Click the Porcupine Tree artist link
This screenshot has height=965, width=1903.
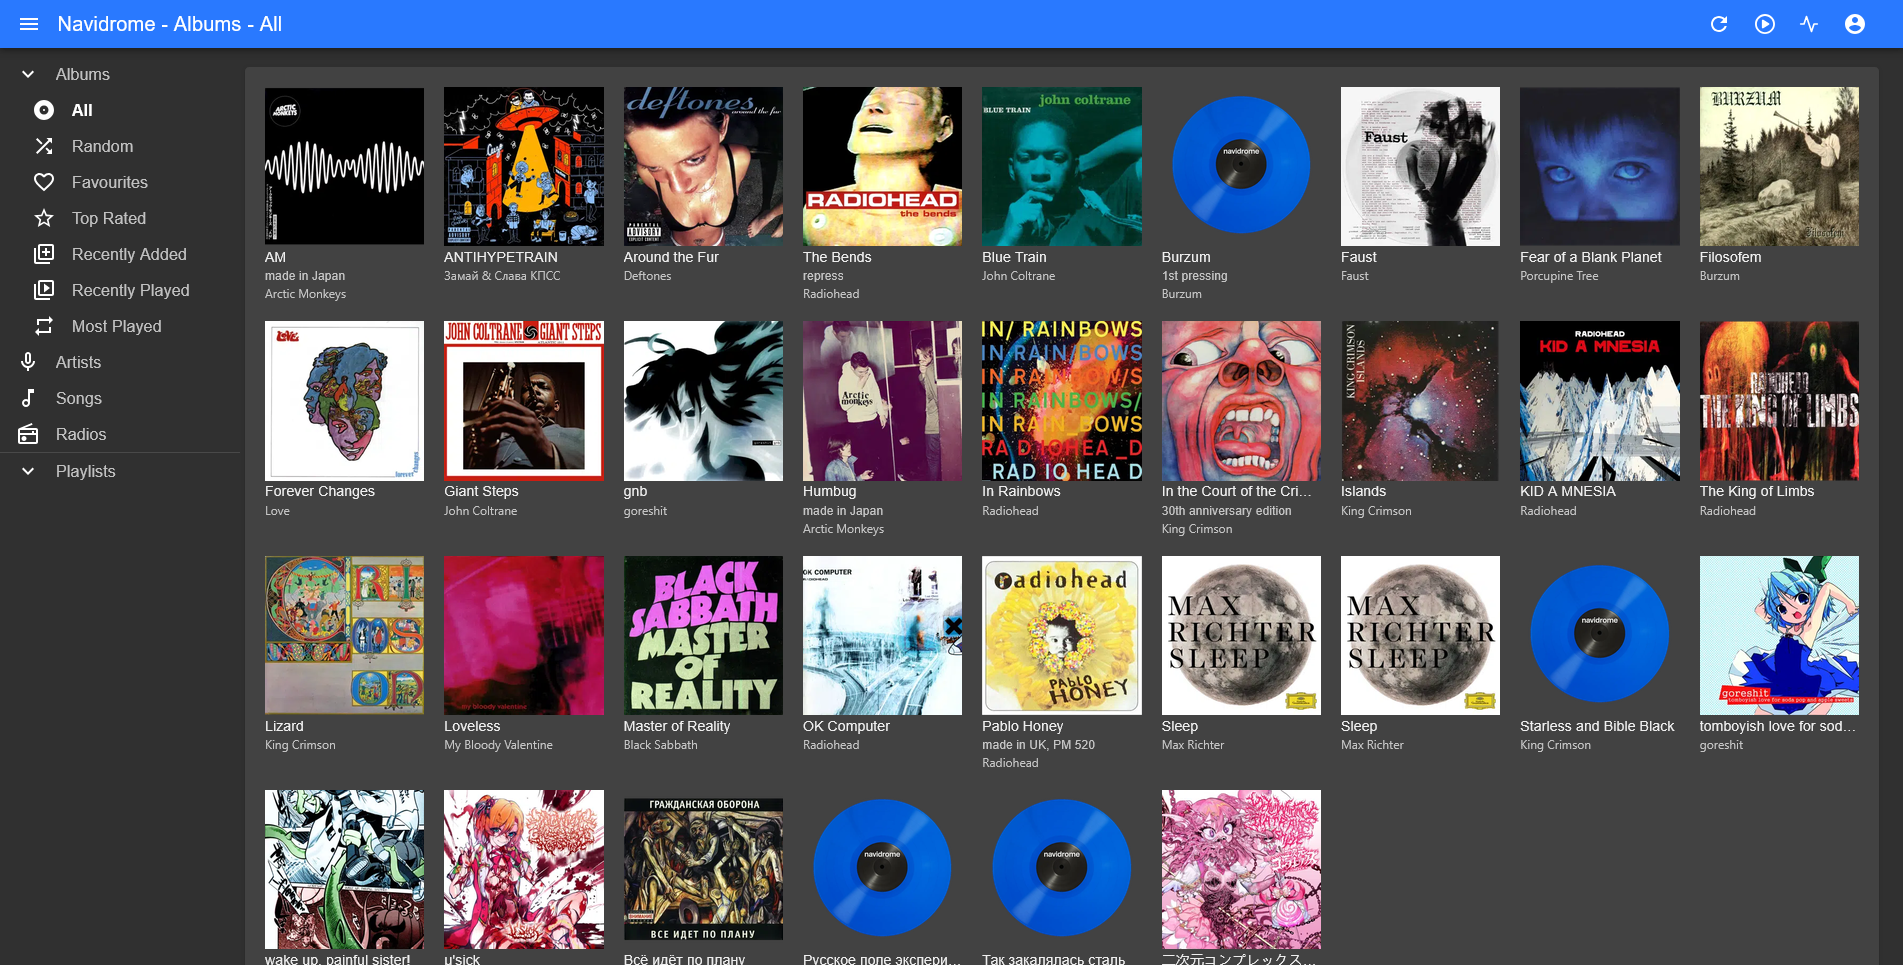(x=1559, y=276)
